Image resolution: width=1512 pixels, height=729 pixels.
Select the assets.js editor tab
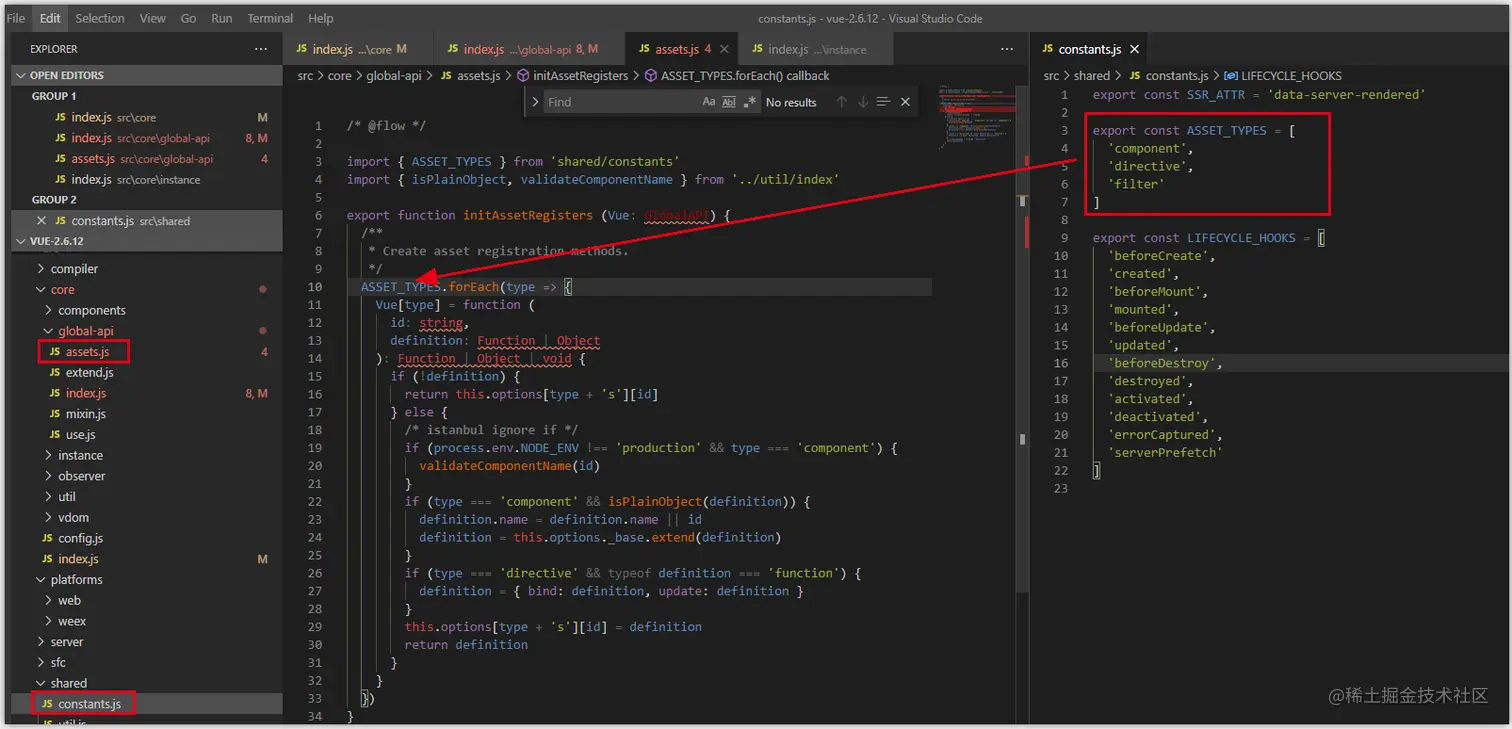683,49
